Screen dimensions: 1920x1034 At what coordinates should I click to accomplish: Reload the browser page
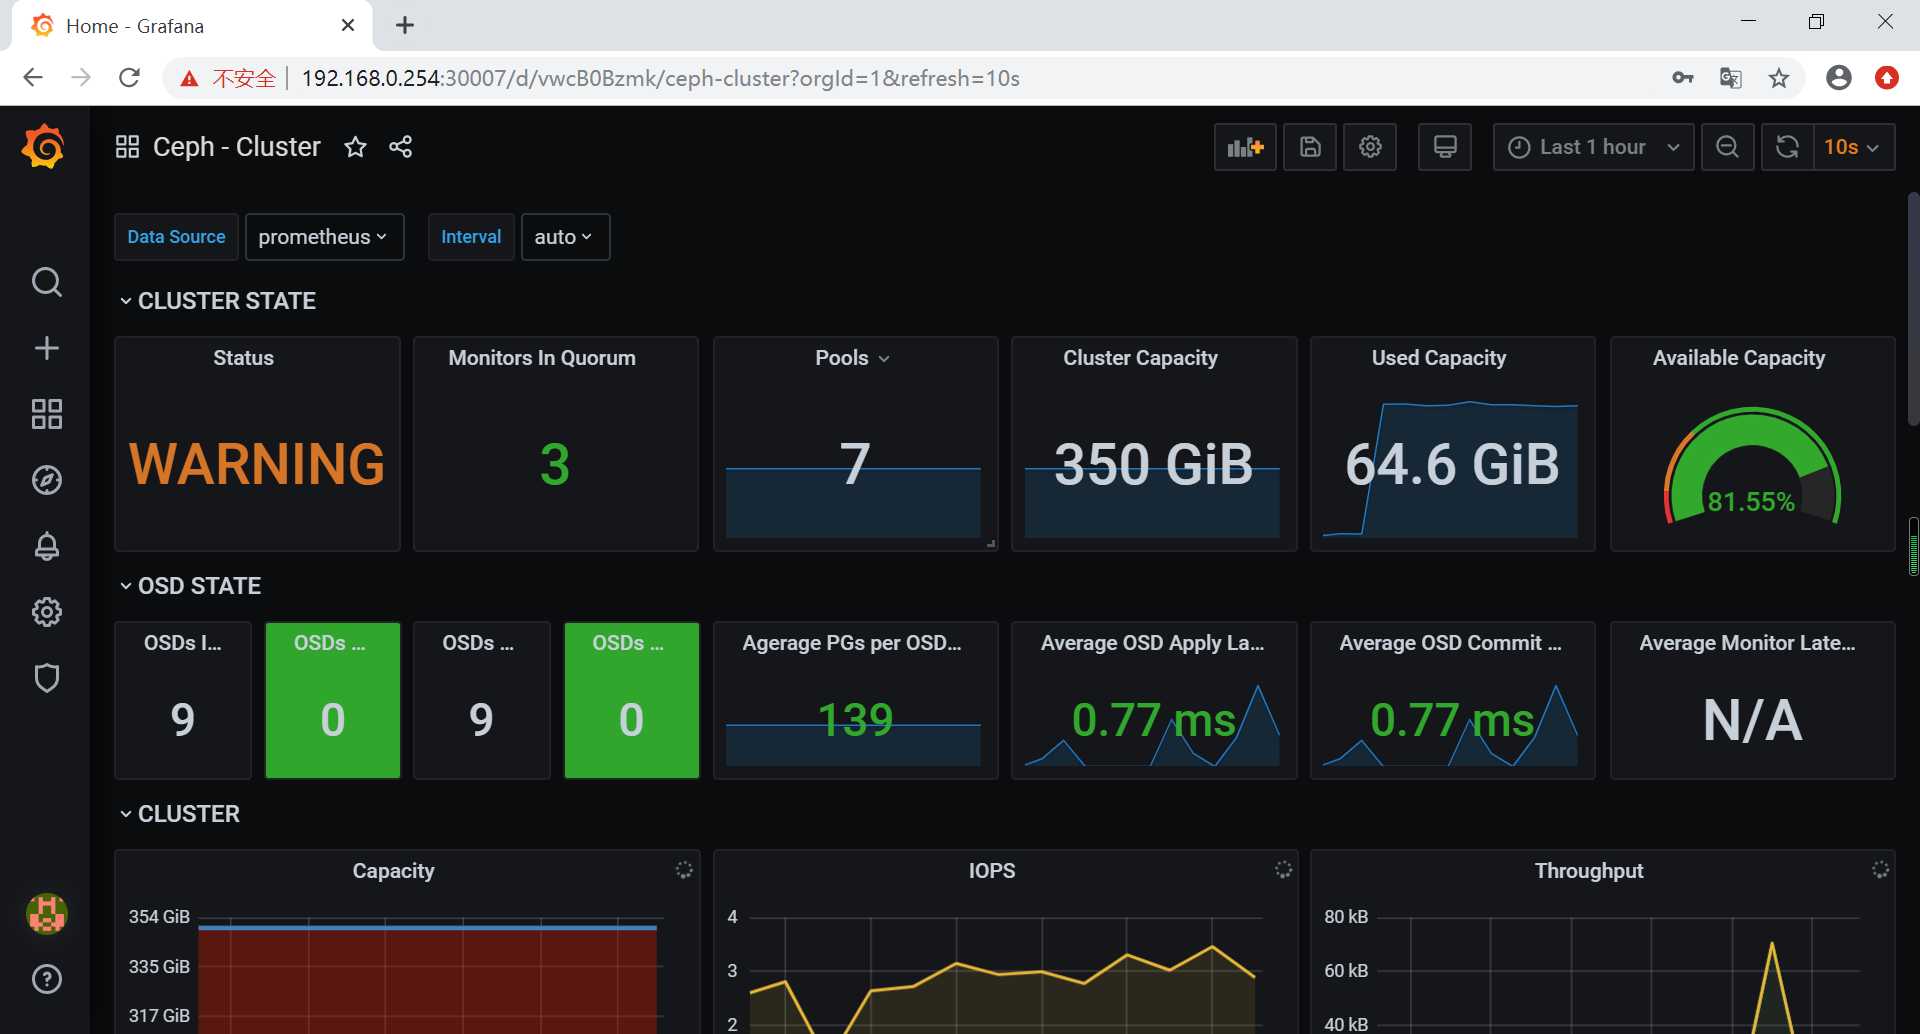click(129, 78)
